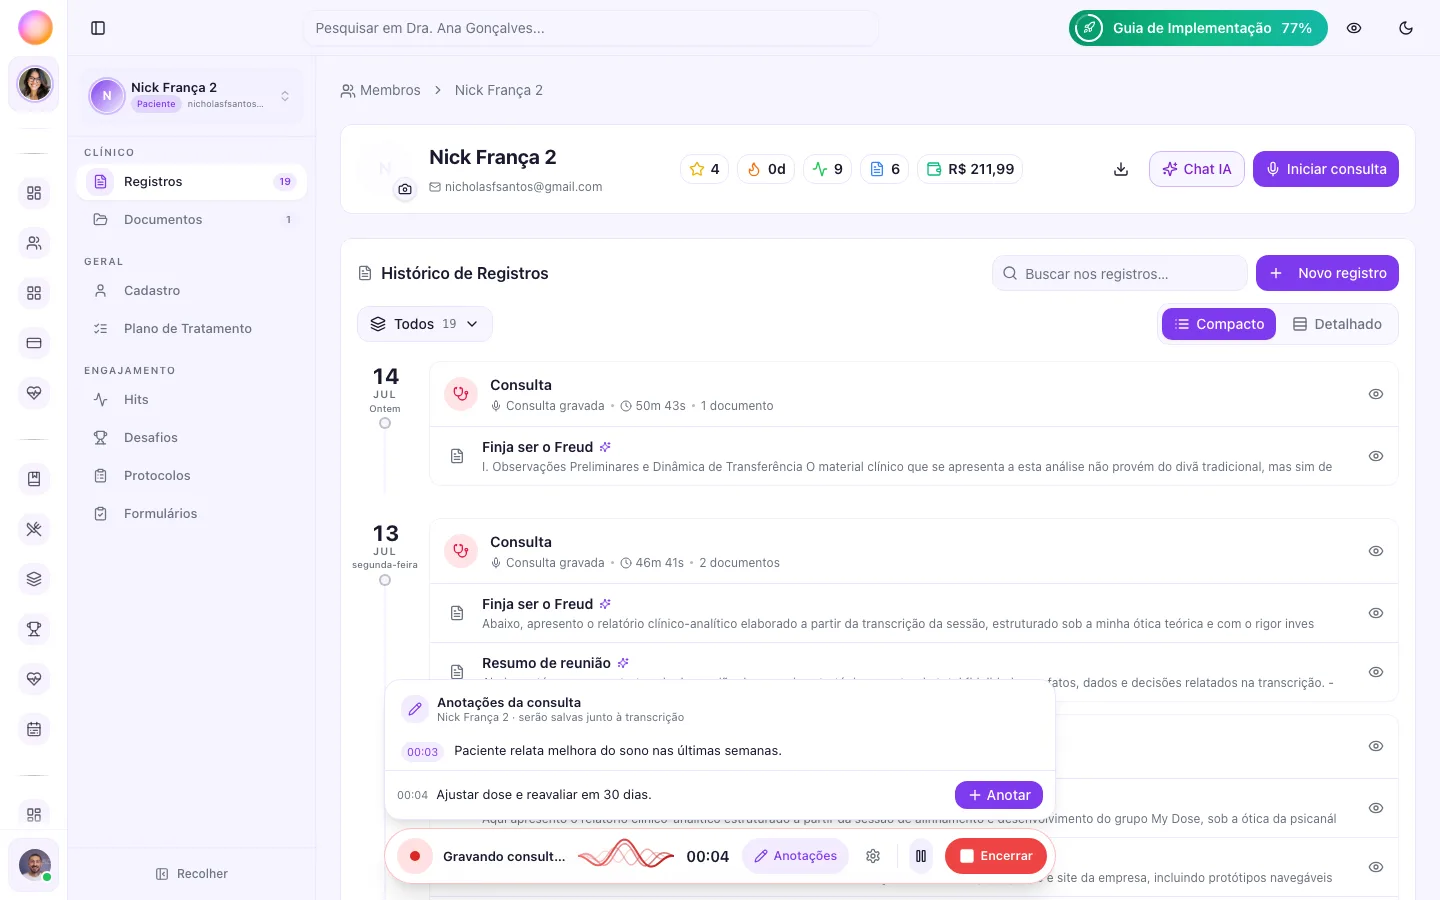Download patient data via the download icon
The image size is (1440, 900).
point(1121,169)
